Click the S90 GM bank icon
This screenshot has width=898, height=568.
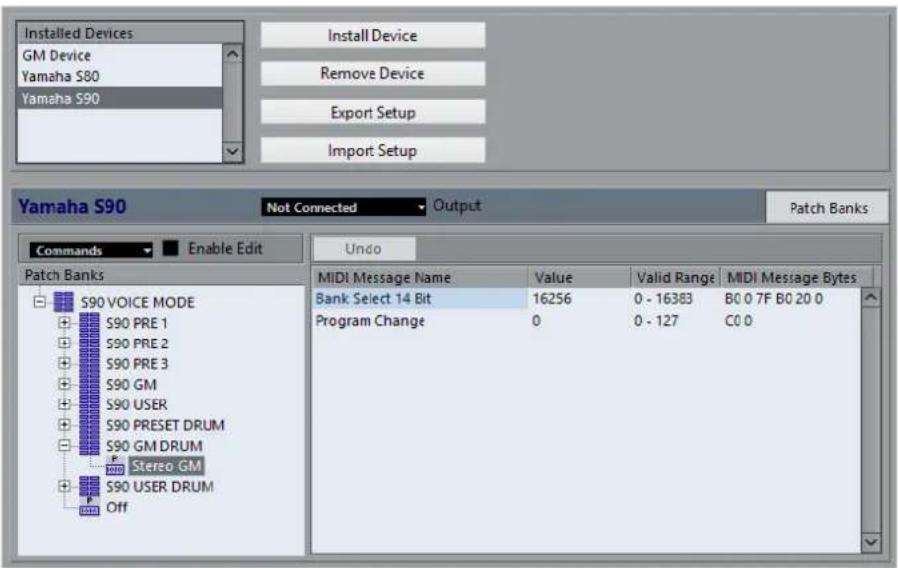pyautogui.click(x=89, y=384)
